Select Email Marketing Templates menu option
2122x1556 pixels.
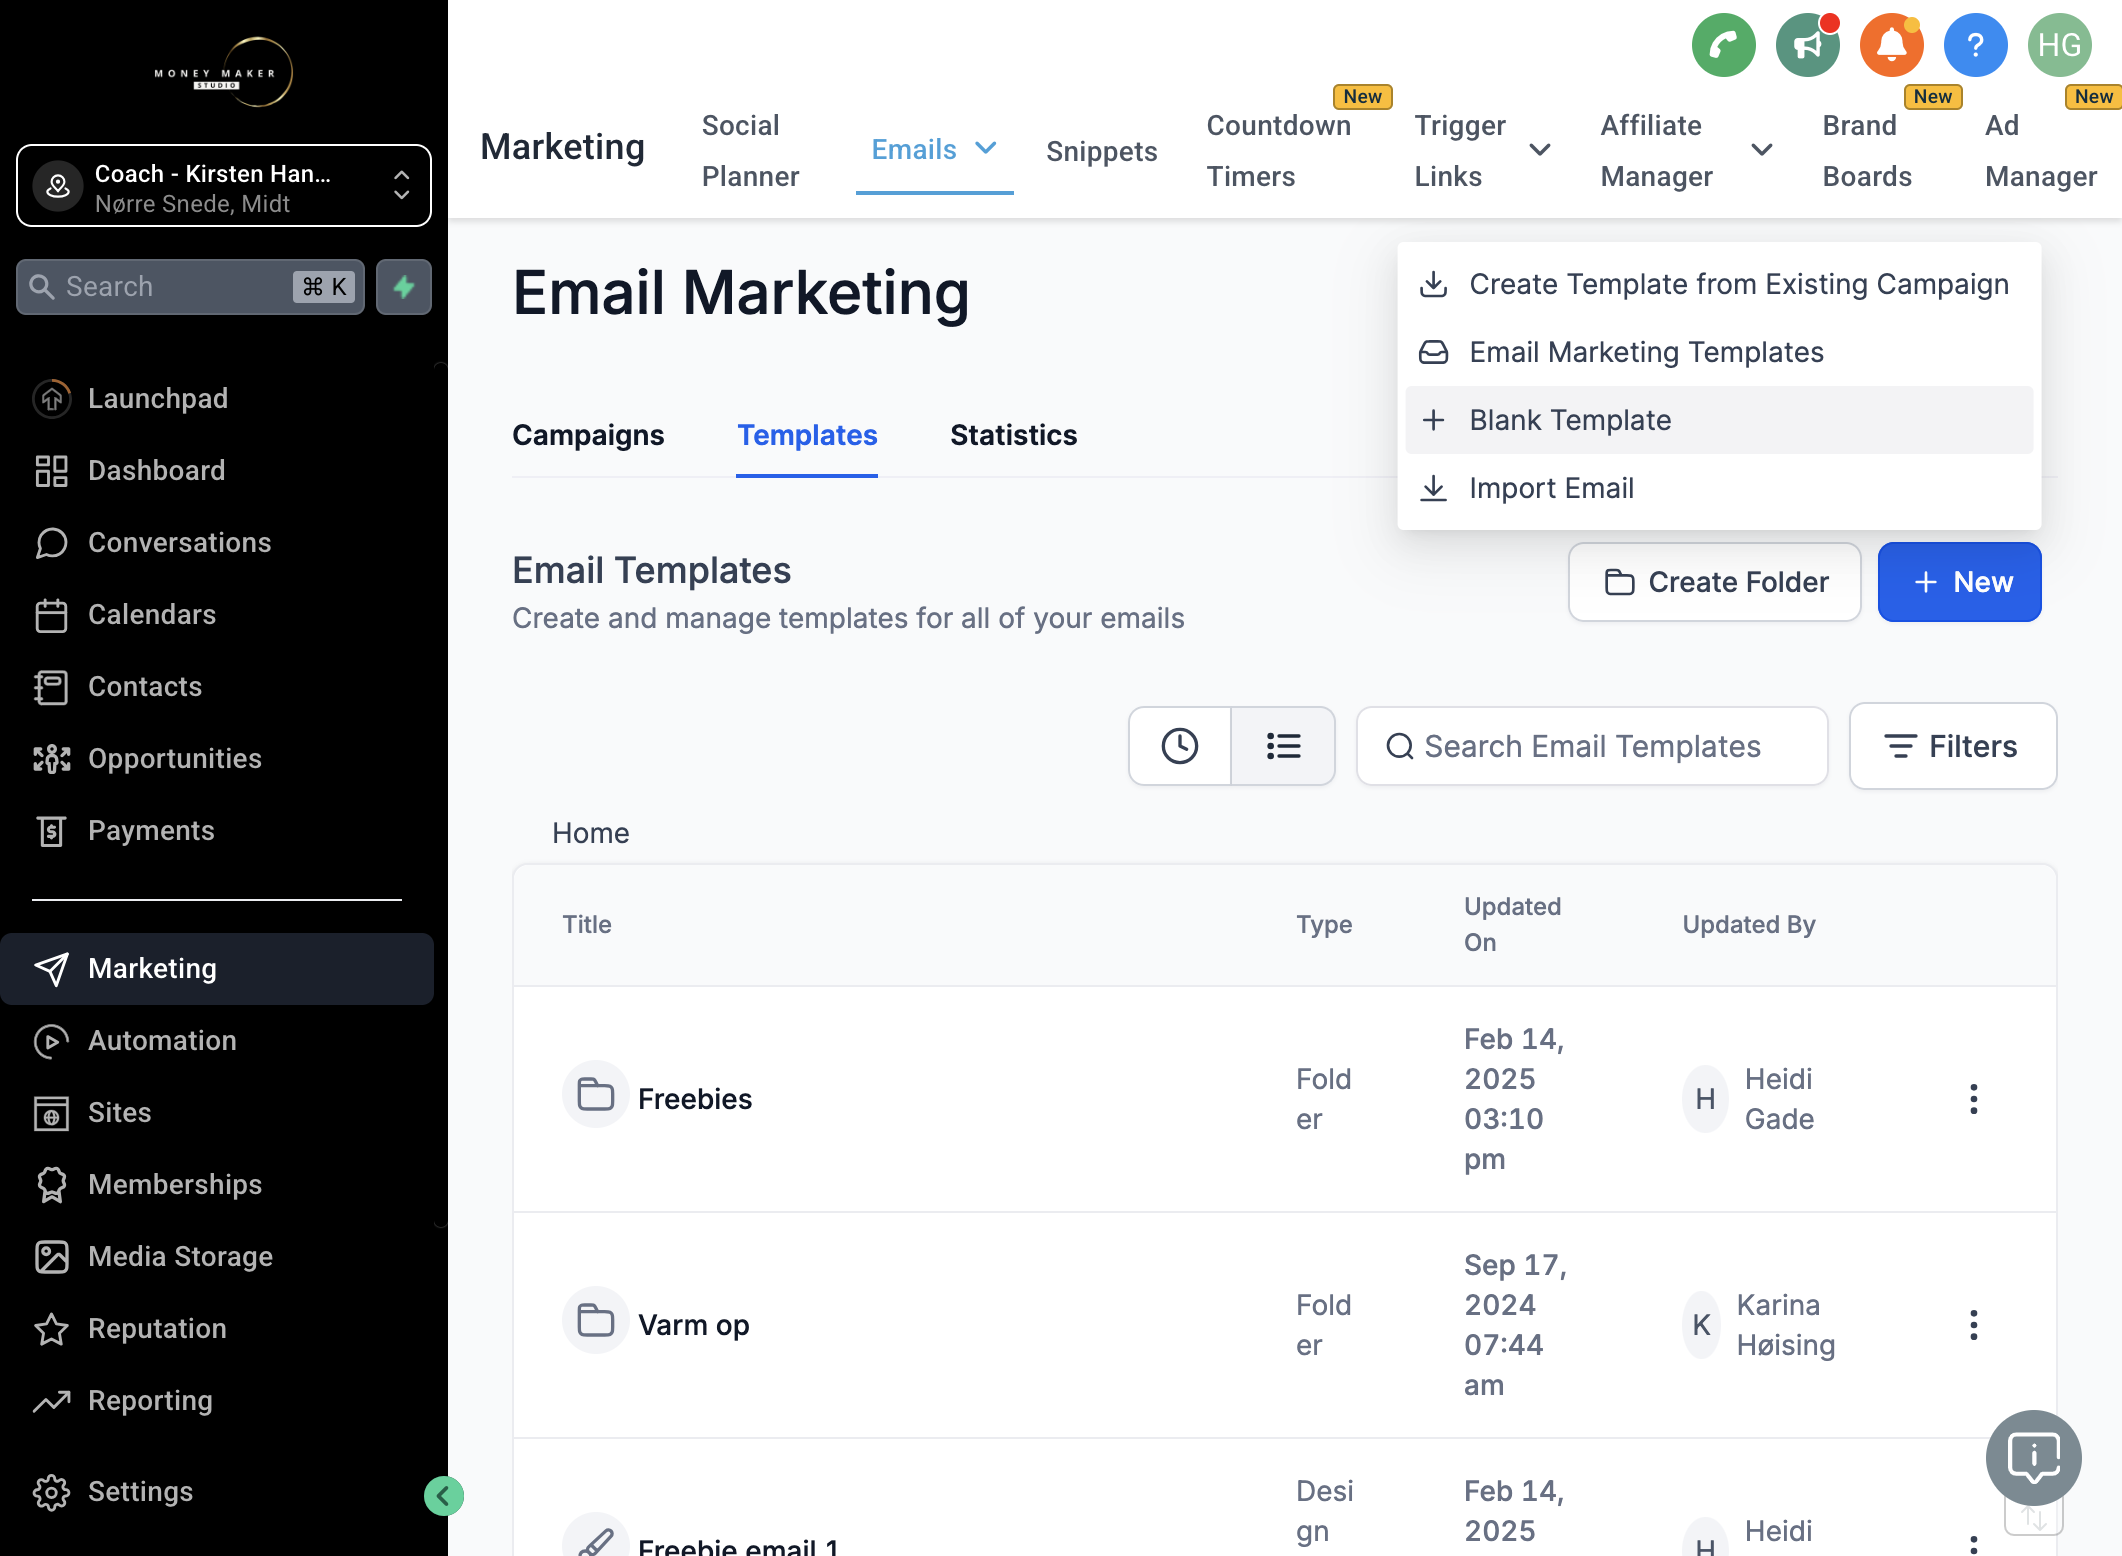[x=1719, y=352]
